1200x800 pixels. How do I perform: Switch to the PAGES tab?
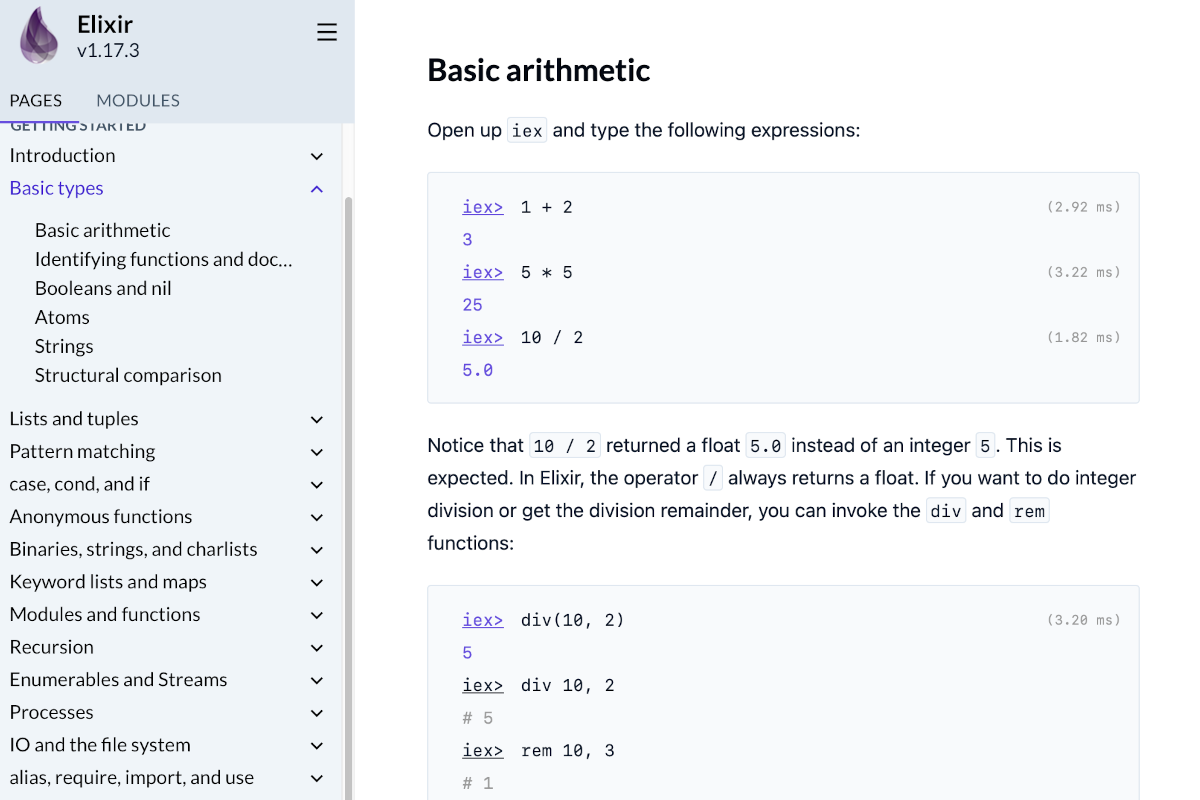click(x=36, y=100)
